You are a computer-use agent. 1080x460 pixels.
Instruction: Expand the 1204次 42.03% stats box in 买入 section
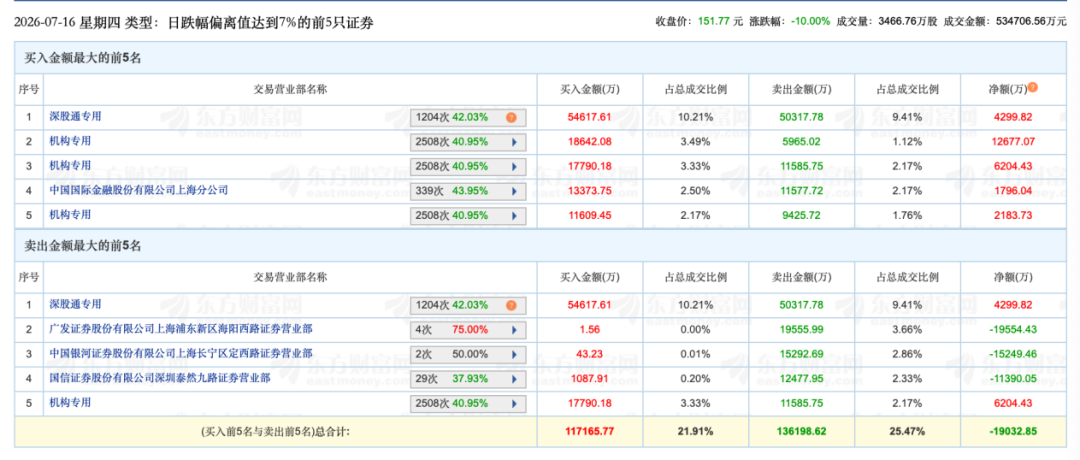click(x=468, y=118)
